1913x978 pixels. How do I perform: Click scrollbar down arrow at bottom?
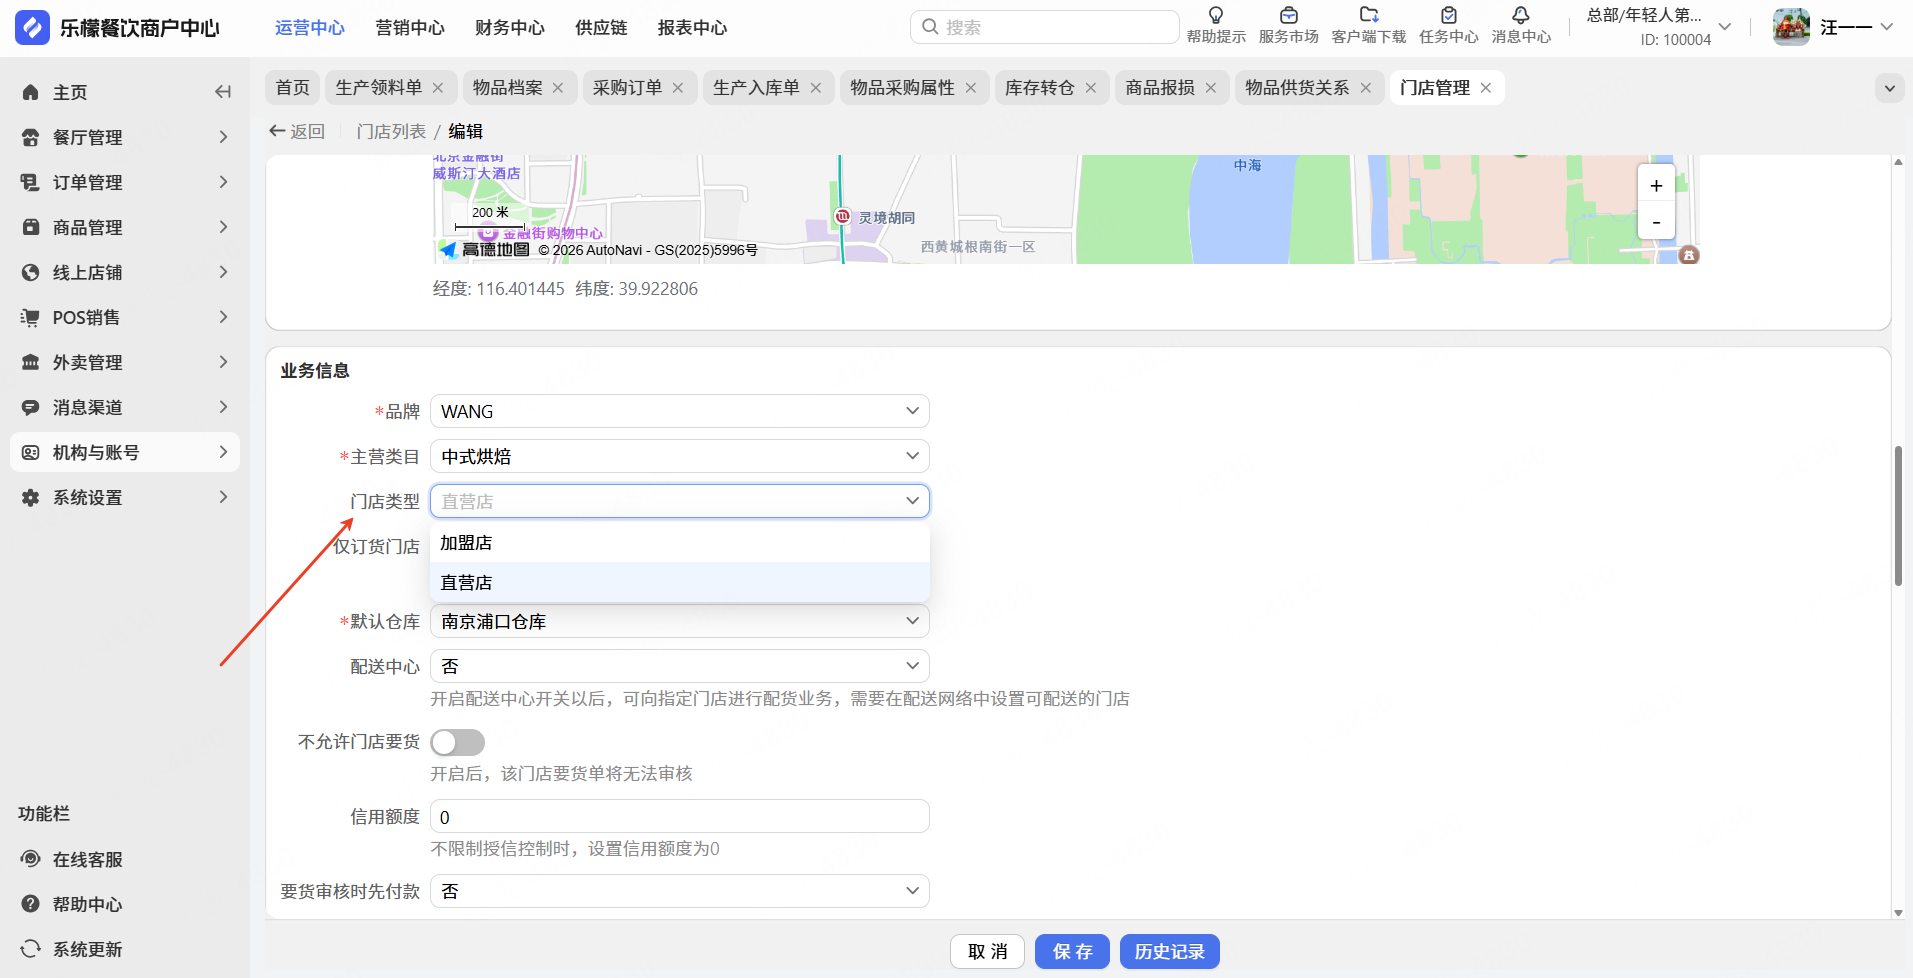pos(1898,912)
